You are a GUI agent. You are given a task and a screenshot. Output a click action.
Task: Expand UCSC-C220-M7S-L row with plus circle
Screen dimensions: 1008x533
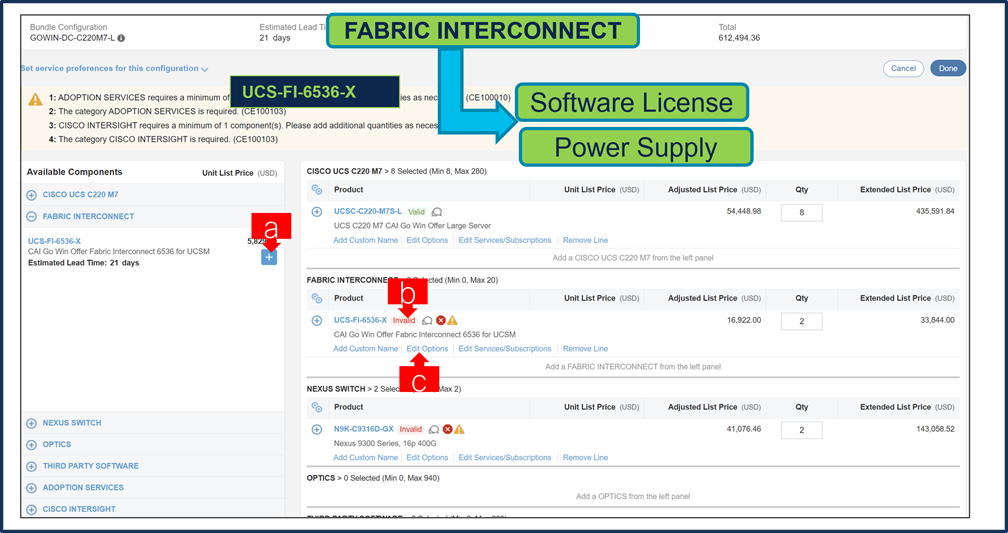click(x=316, y=212)
